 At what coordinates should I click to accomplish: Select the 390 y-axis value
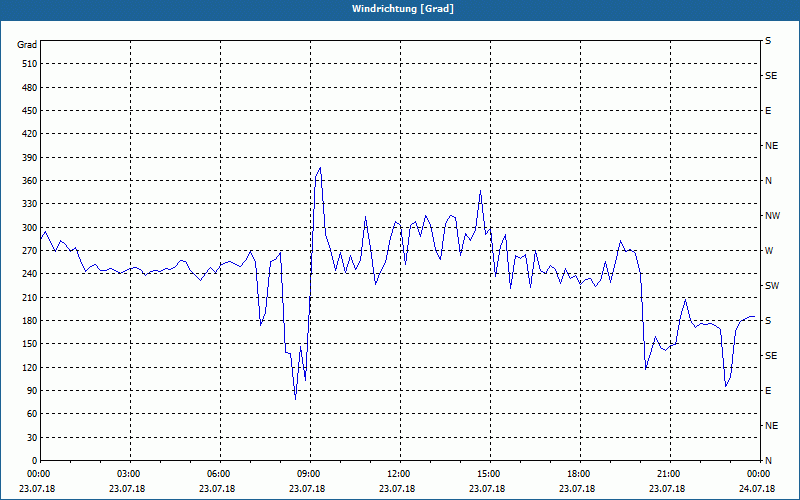30,158
